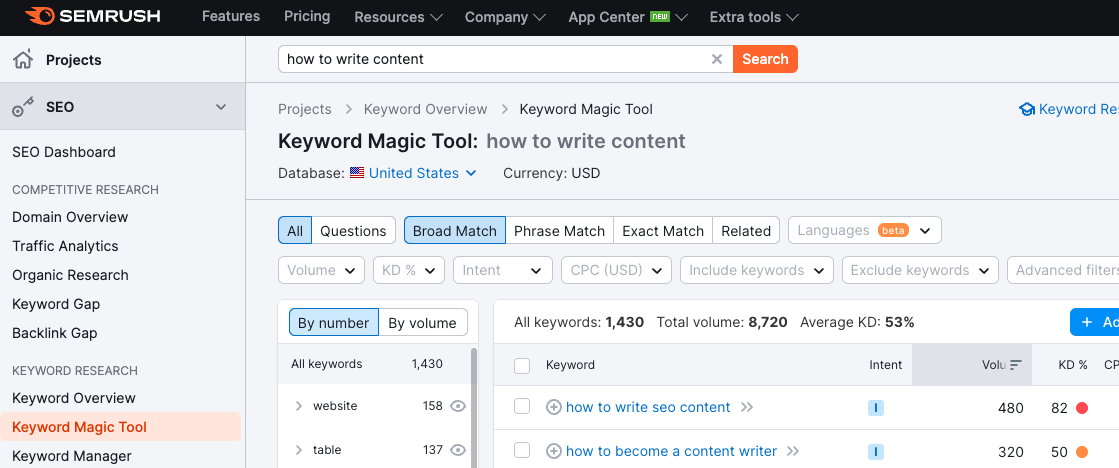Expand the website keyword group
This screenshot has height=468, width=1119.
(x=298, y=406)
